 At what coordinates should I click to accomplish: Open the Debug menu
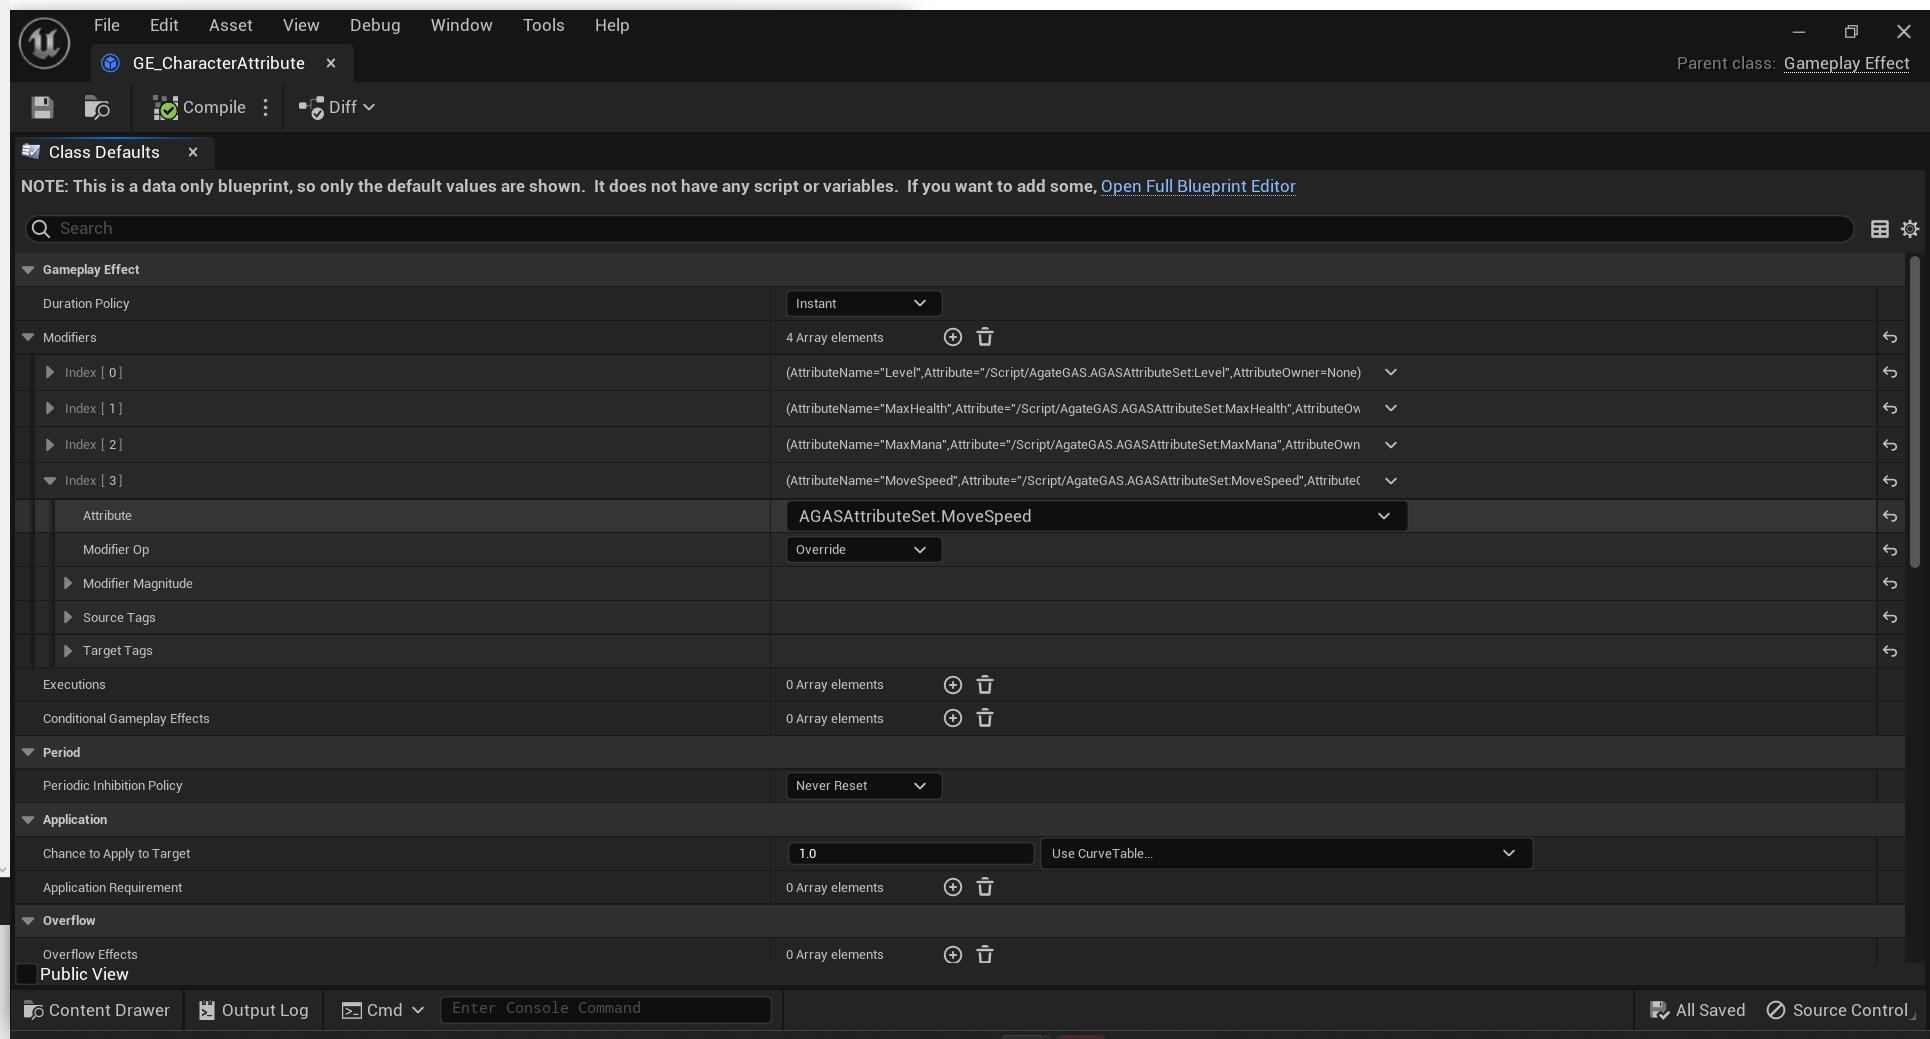(x=375, y=25)
